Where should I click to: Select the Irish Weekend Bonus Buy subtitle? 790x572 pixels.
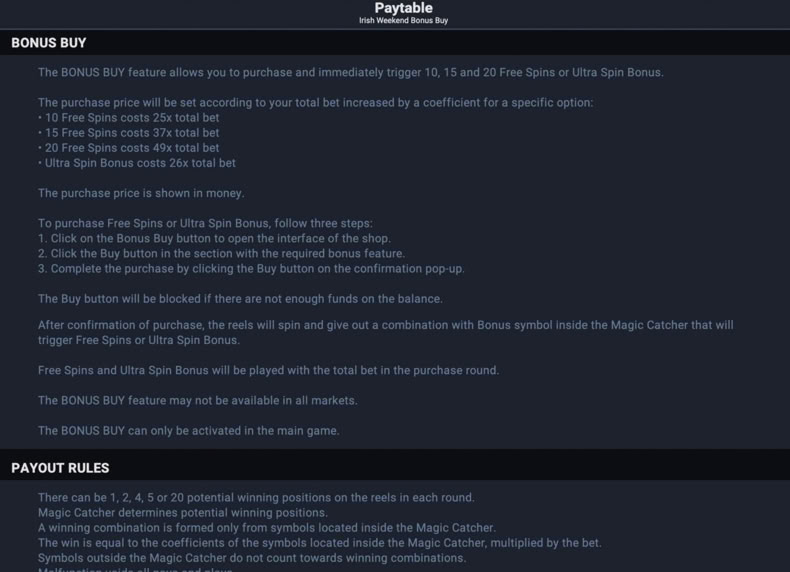pos(403,21)
